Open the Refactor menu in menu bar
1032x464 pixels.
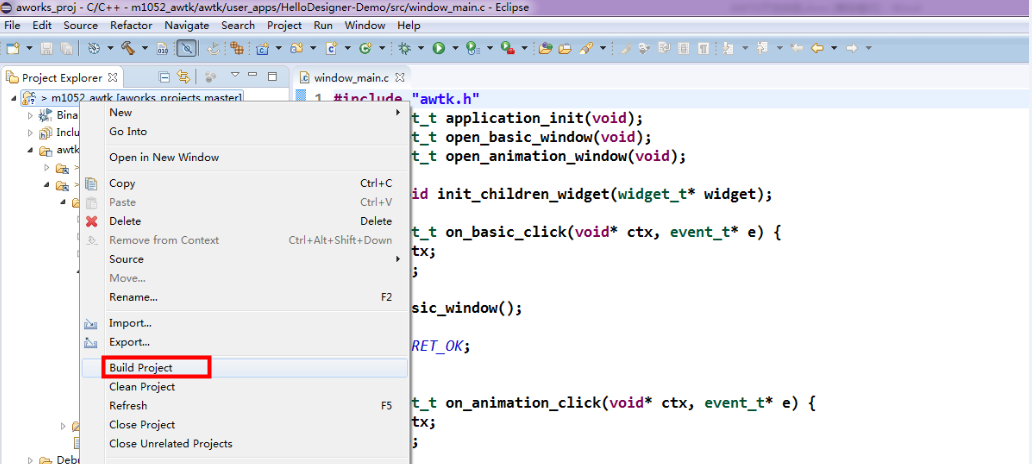click(x=131, y=25)
